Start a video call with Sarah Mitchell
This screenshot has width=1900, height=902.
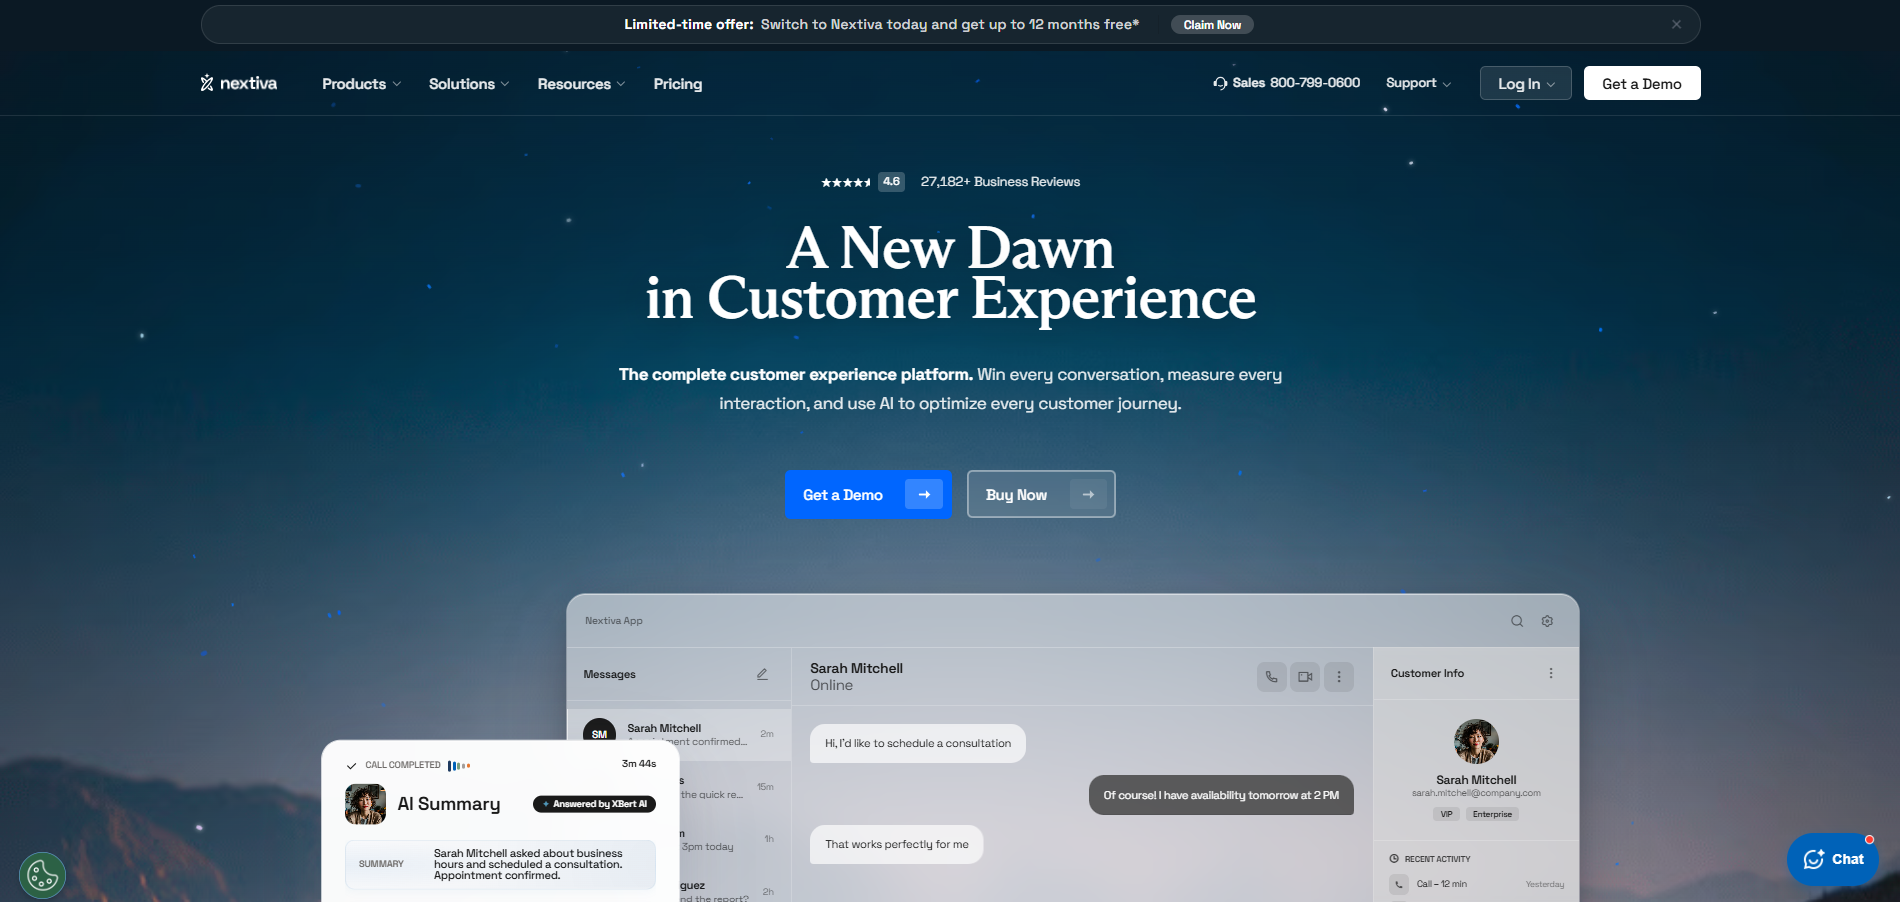1305,677
